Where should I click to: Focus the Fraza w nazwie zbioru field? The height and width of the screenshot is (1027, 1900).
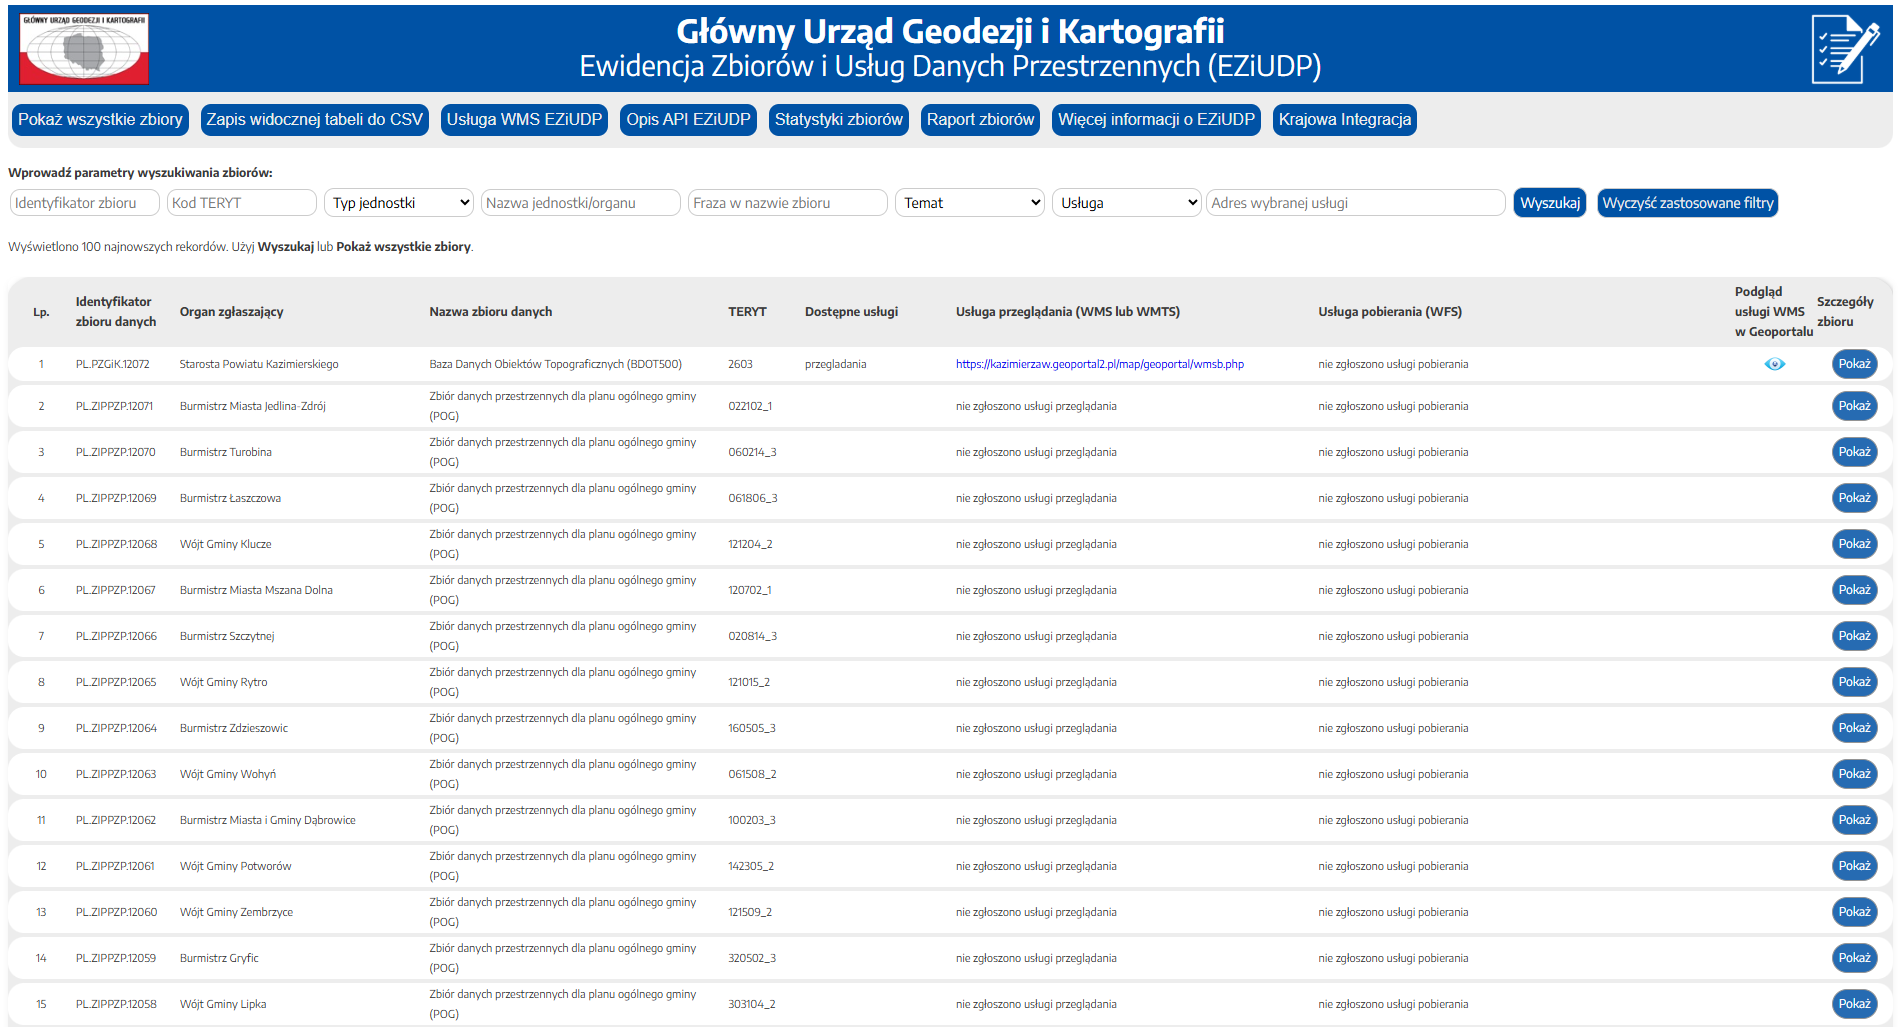coord(788,203)
